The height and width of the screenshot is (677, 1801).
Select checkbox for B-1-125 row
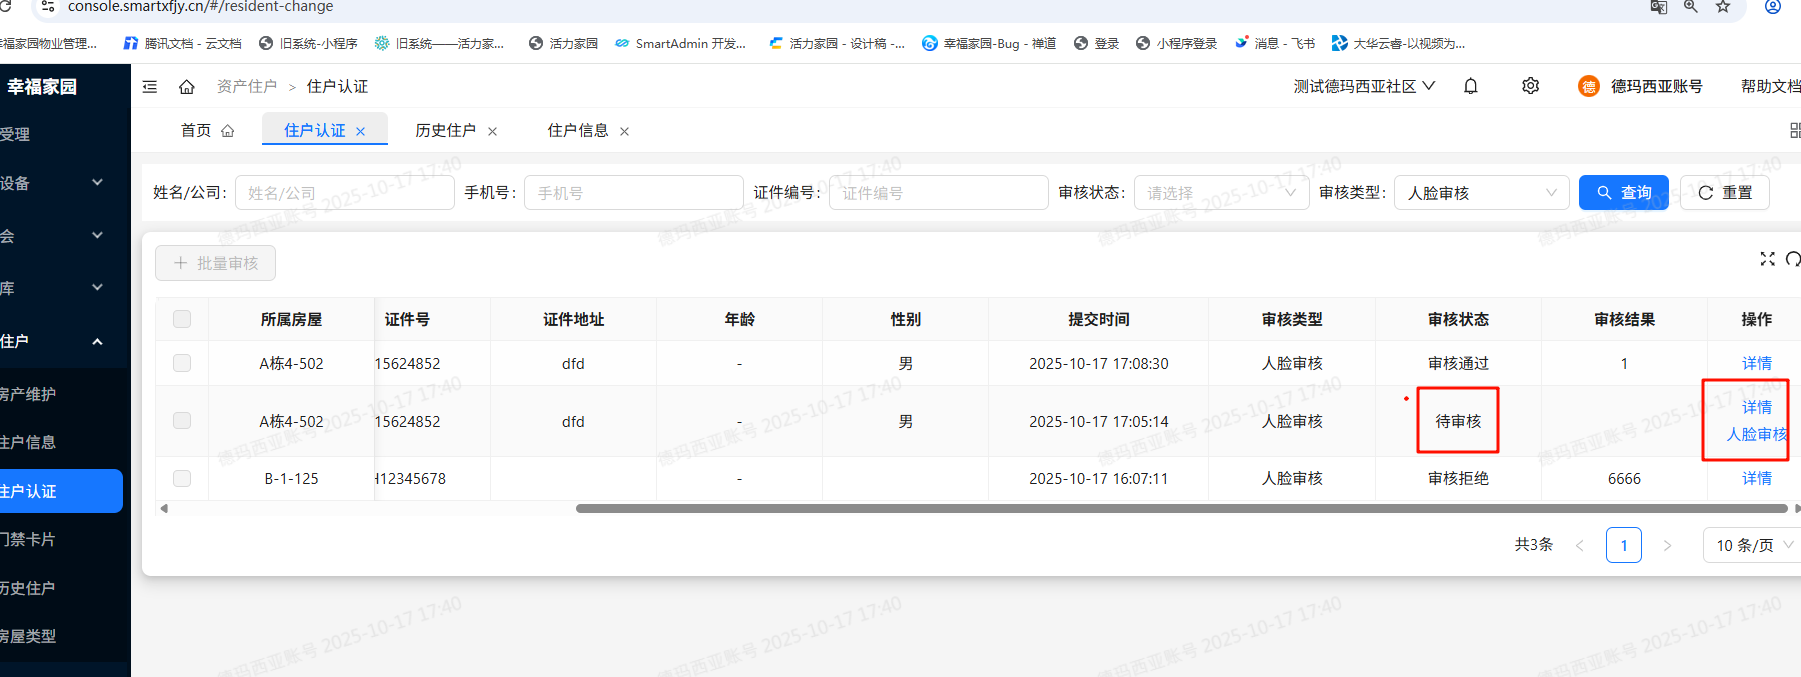pos(182,478)
